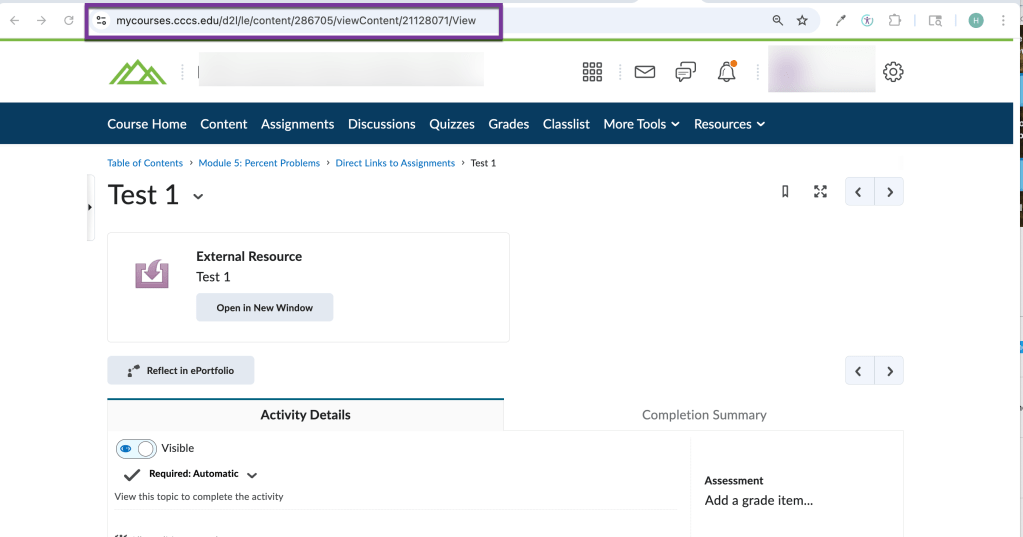Viewport: 1023px width, 537px height.
Task: Open the More Tools dropdown menu
Action: coord(641,124)
